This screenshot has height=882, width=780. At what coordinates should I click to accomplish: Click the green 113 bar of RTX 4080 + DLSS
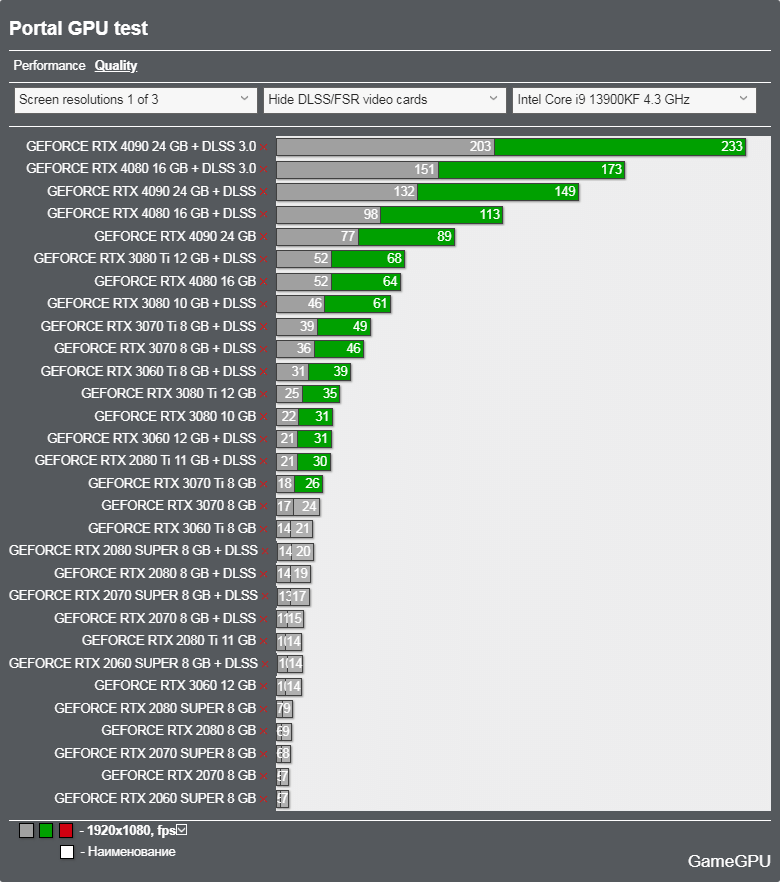coord(441,214)
